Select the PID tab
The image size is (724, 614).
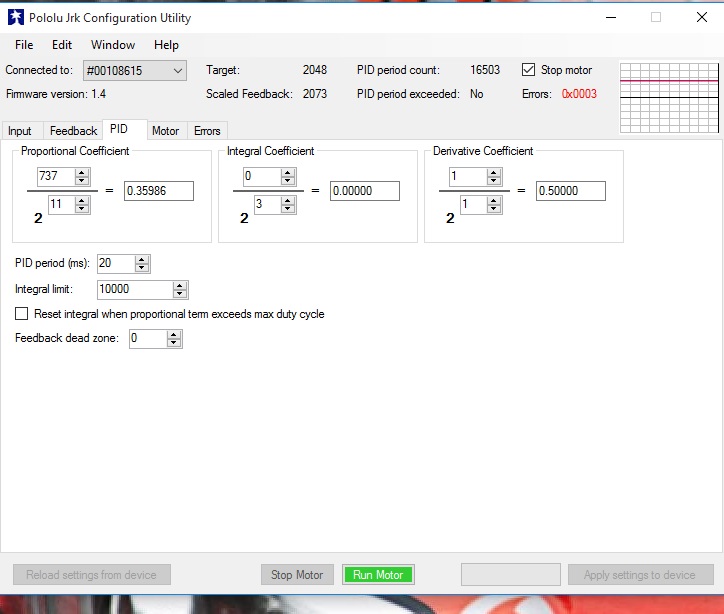(x=125, y=129)
